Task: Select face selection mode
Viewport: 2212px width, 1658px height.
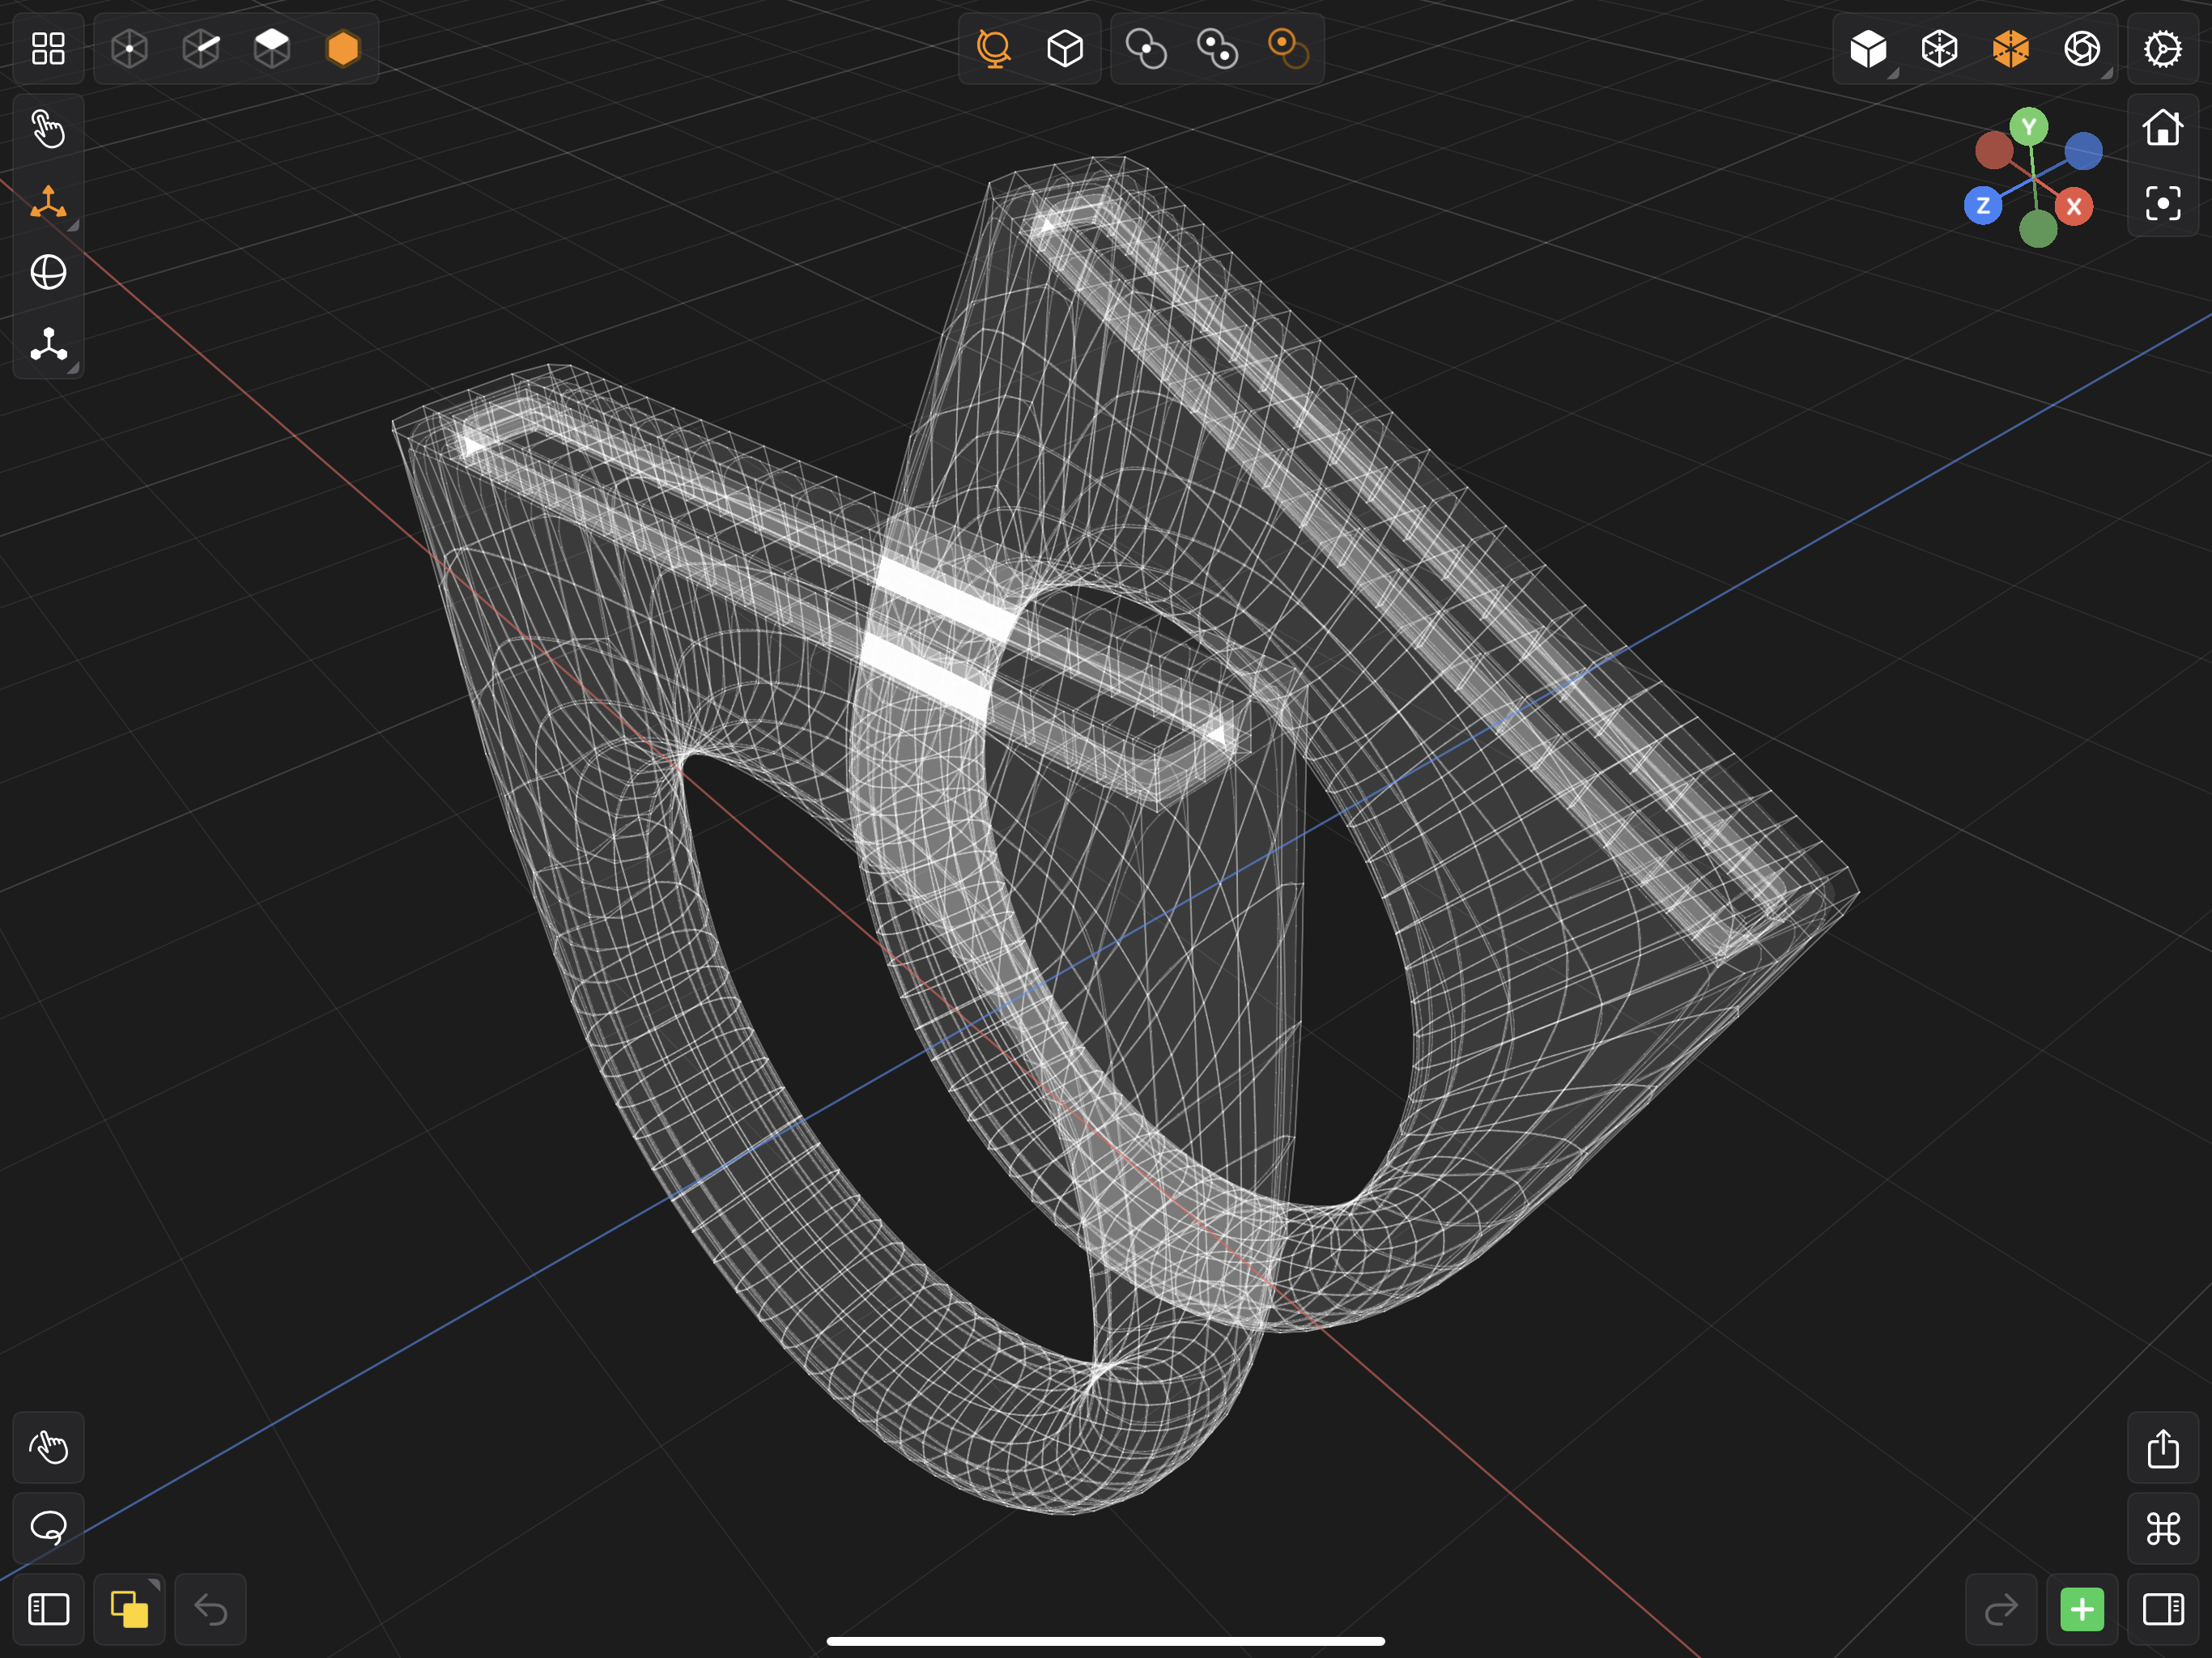Action: click(x=272, y=48)
